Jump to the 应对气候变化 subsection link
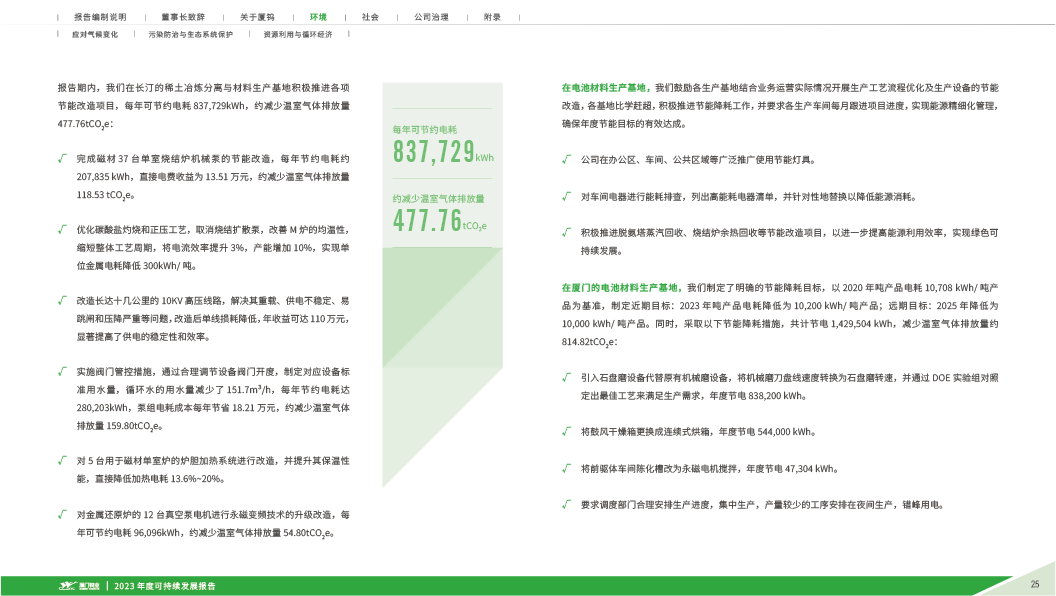Image resolution: width=1056 pixels, height=596 pixels. click(96, 34)
